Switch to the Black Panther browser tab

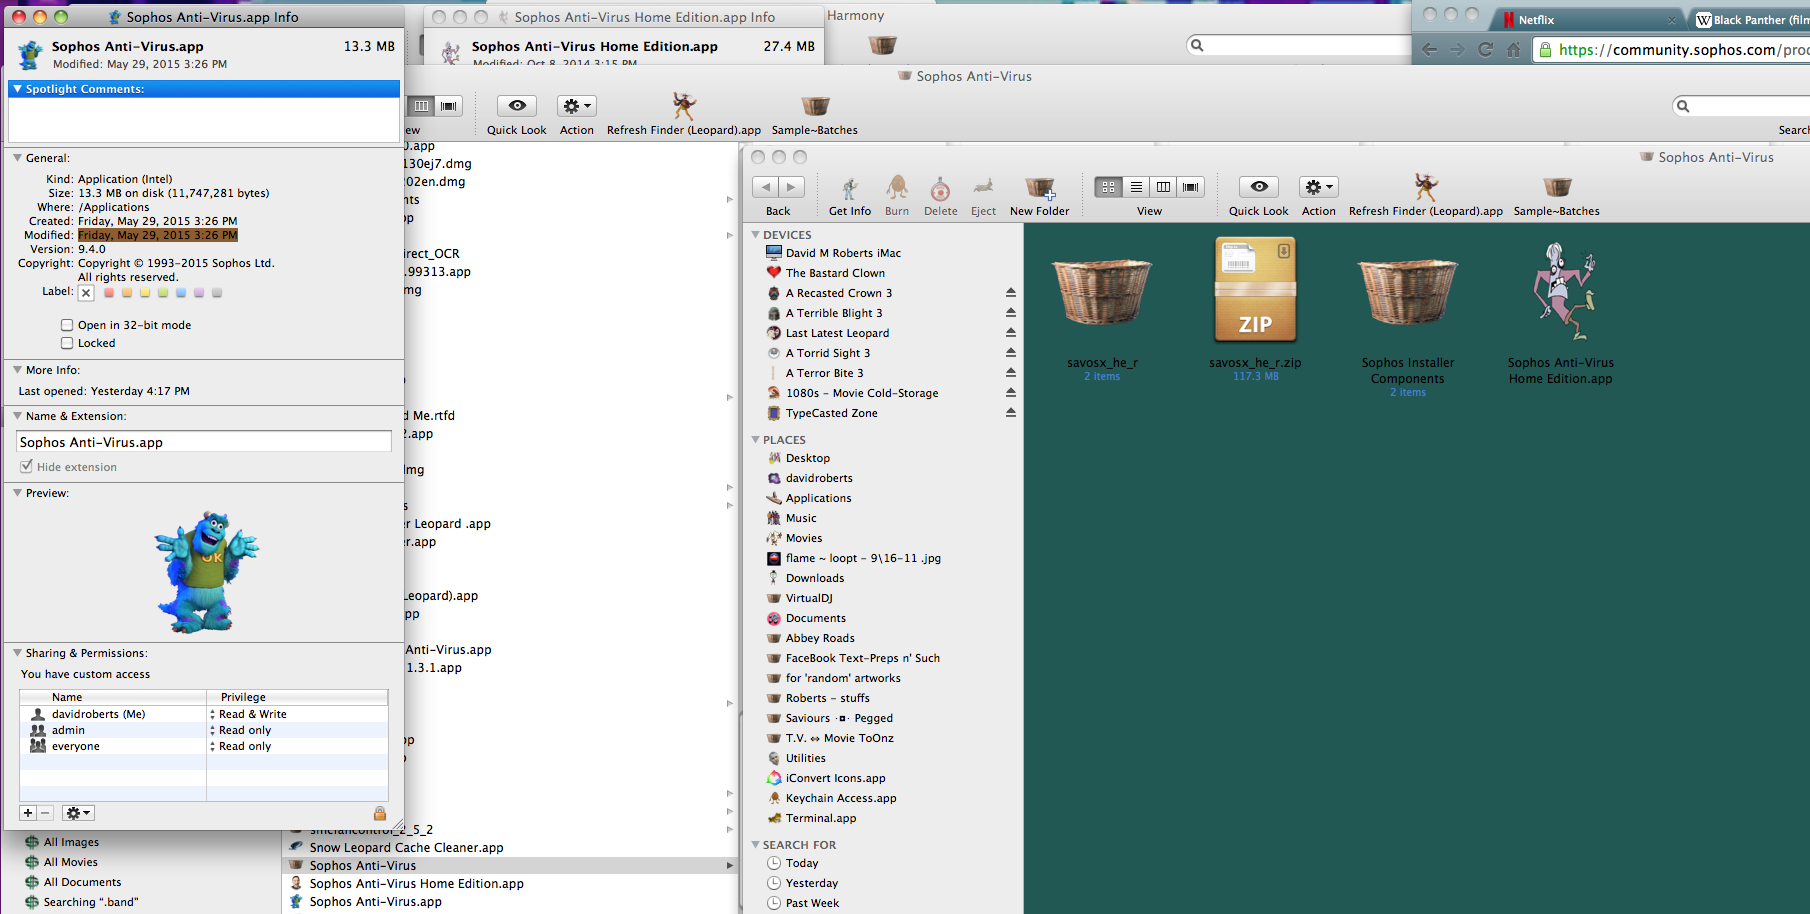click(1750, 20)
